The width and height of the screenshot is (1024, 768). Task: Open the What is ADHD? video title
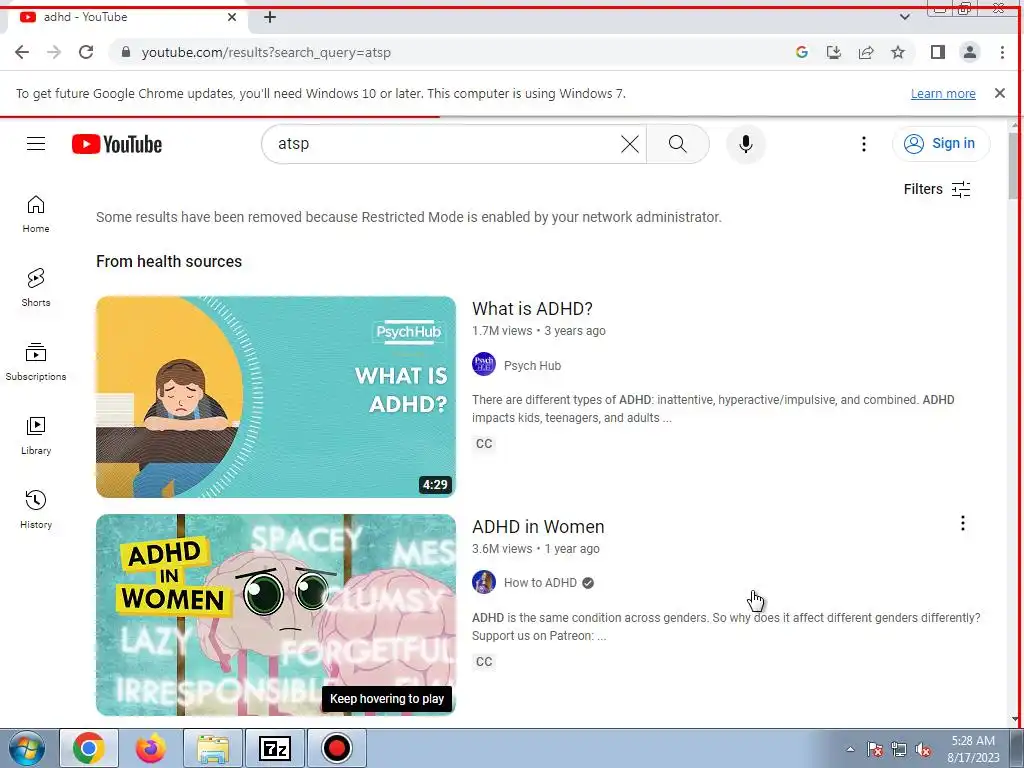[x=532, y=309]
